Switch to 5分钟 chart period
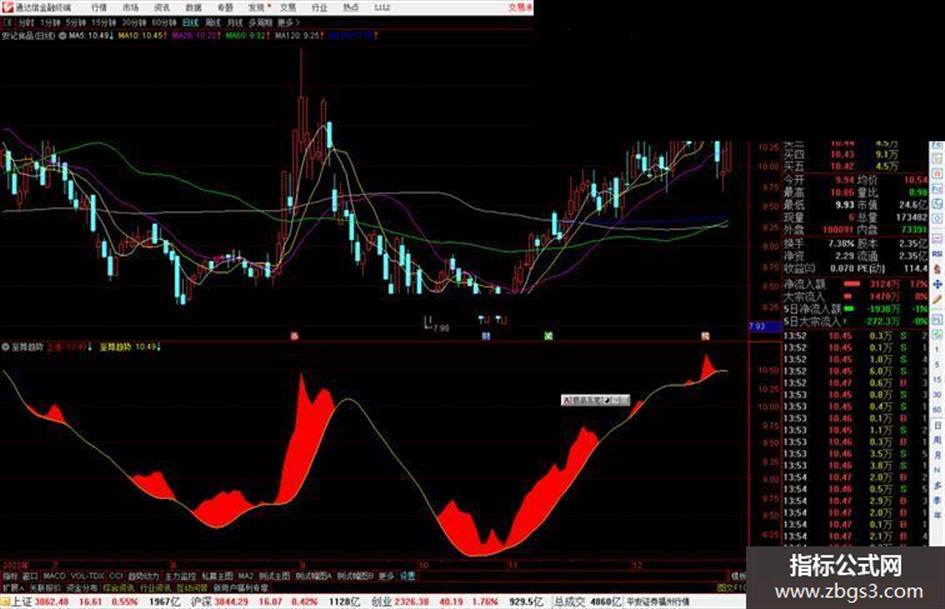The height and width of the screenshot is (609, 945). coord(76,23)
